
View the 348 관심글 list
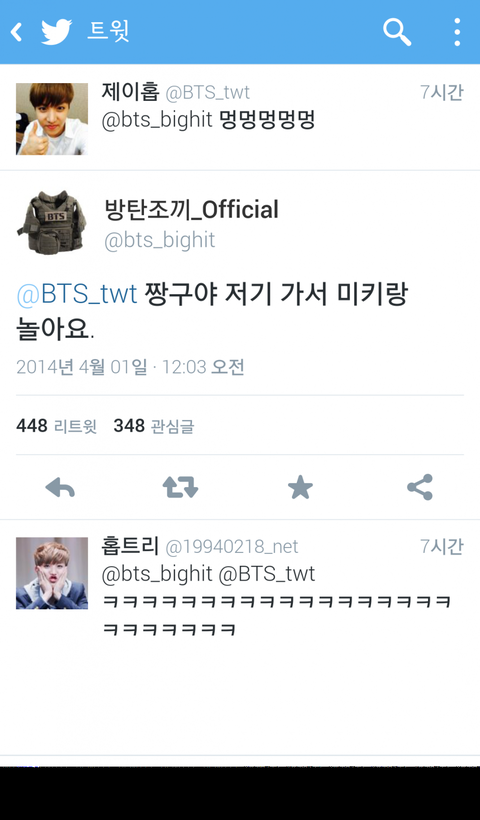click(154, 426)
